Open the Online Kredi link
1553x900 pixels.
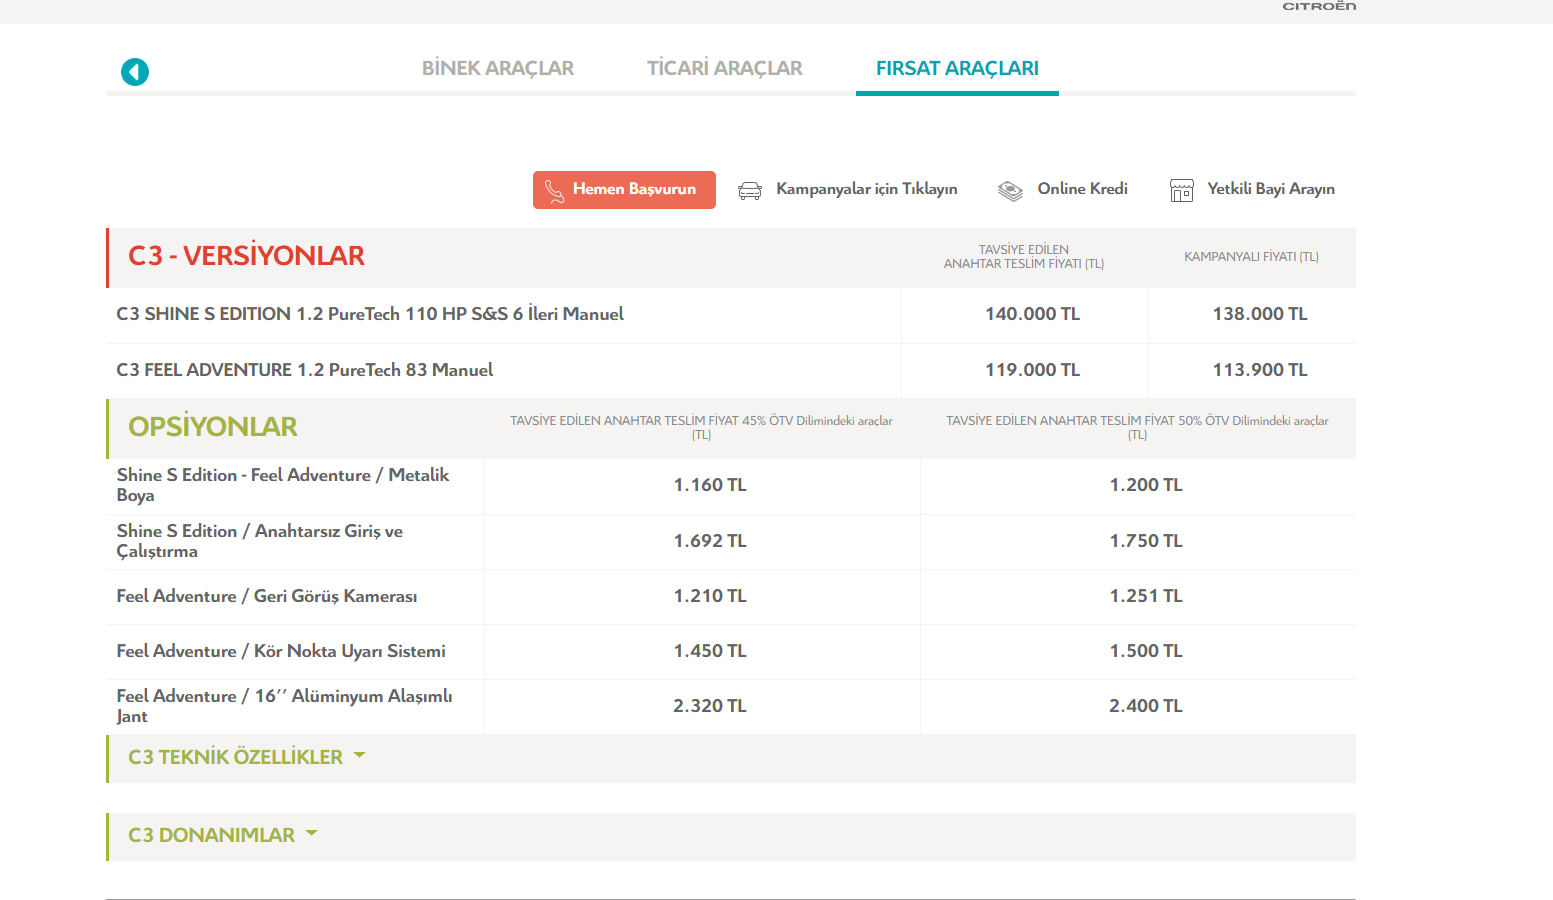(x=1083, y=189)
